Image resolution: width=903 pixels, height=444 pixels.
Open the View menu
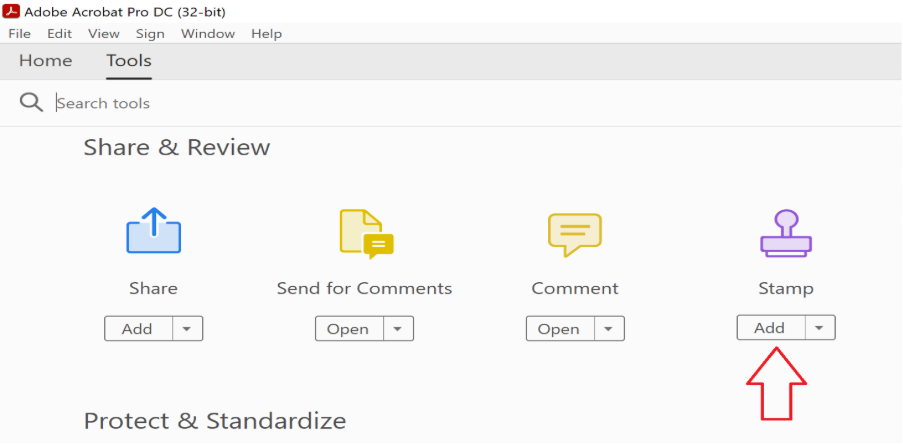pyautogui.click(x=104, y=34)
